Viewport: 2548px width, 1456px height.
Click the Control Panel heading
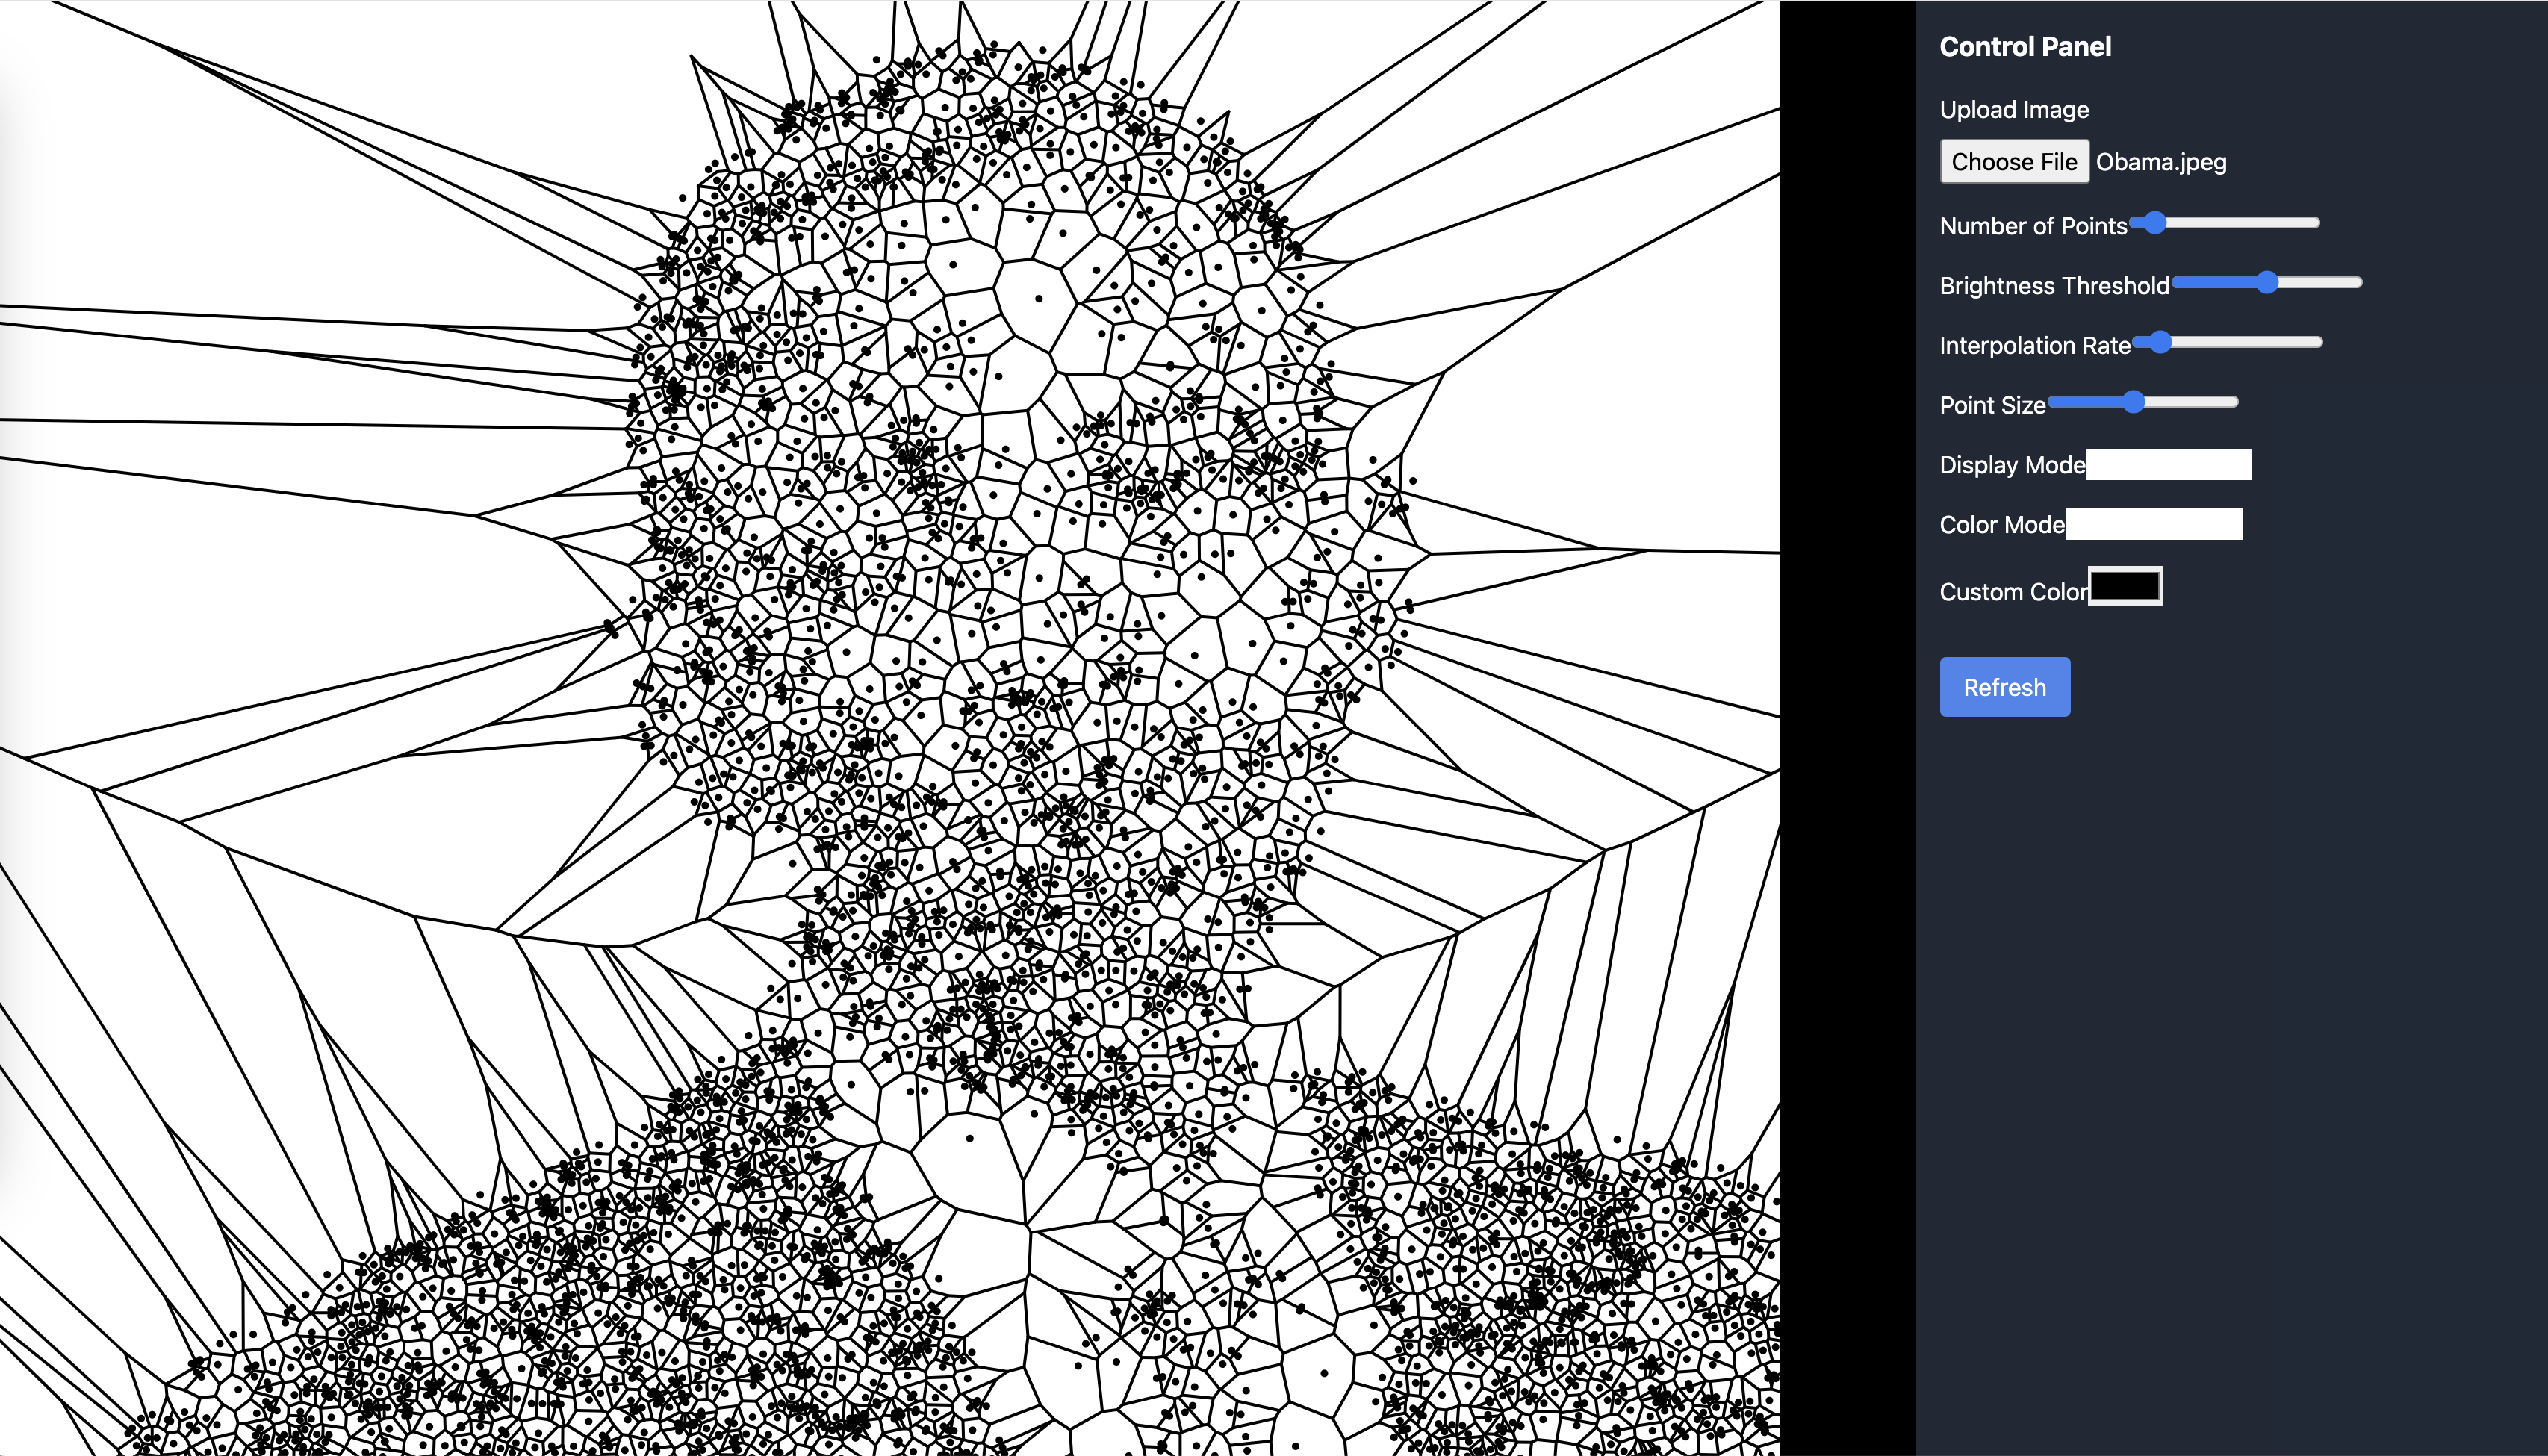(2025, 47)
